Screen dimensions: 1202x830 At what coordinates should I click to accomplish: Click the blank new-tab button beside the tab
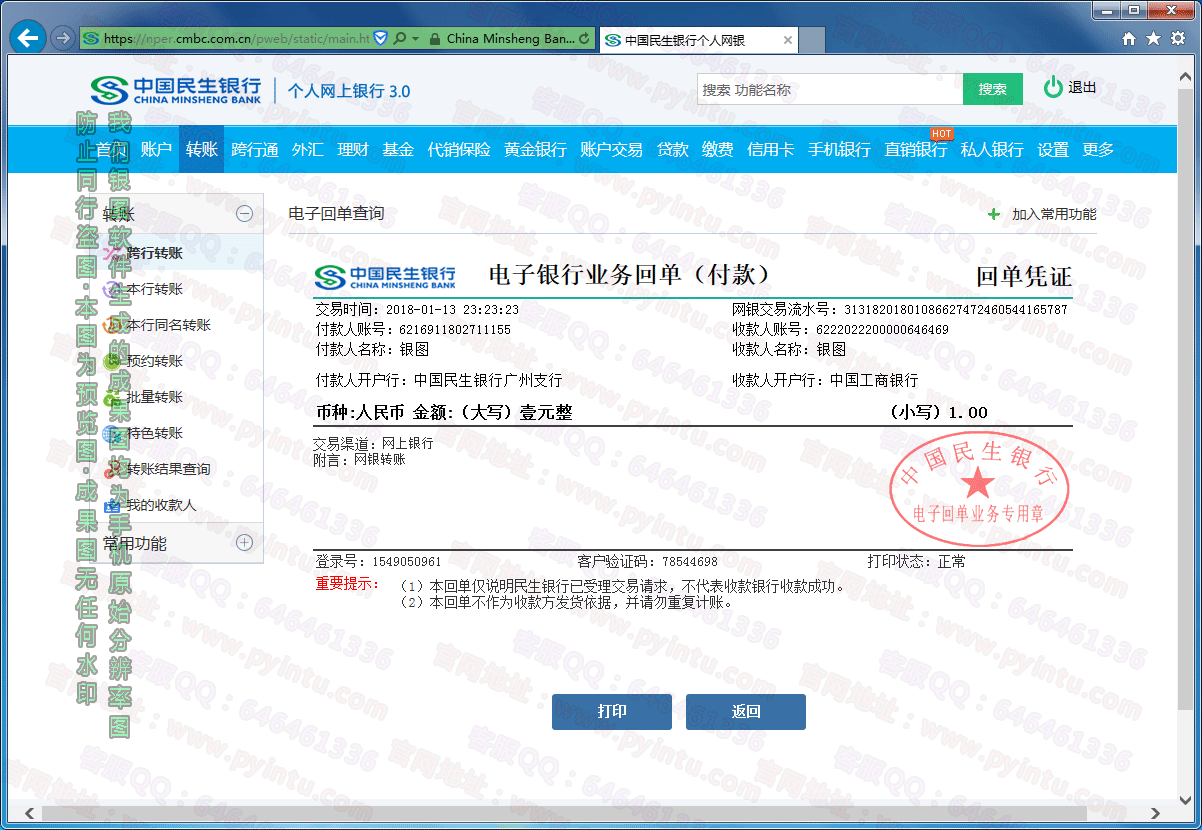click(812, 40)
